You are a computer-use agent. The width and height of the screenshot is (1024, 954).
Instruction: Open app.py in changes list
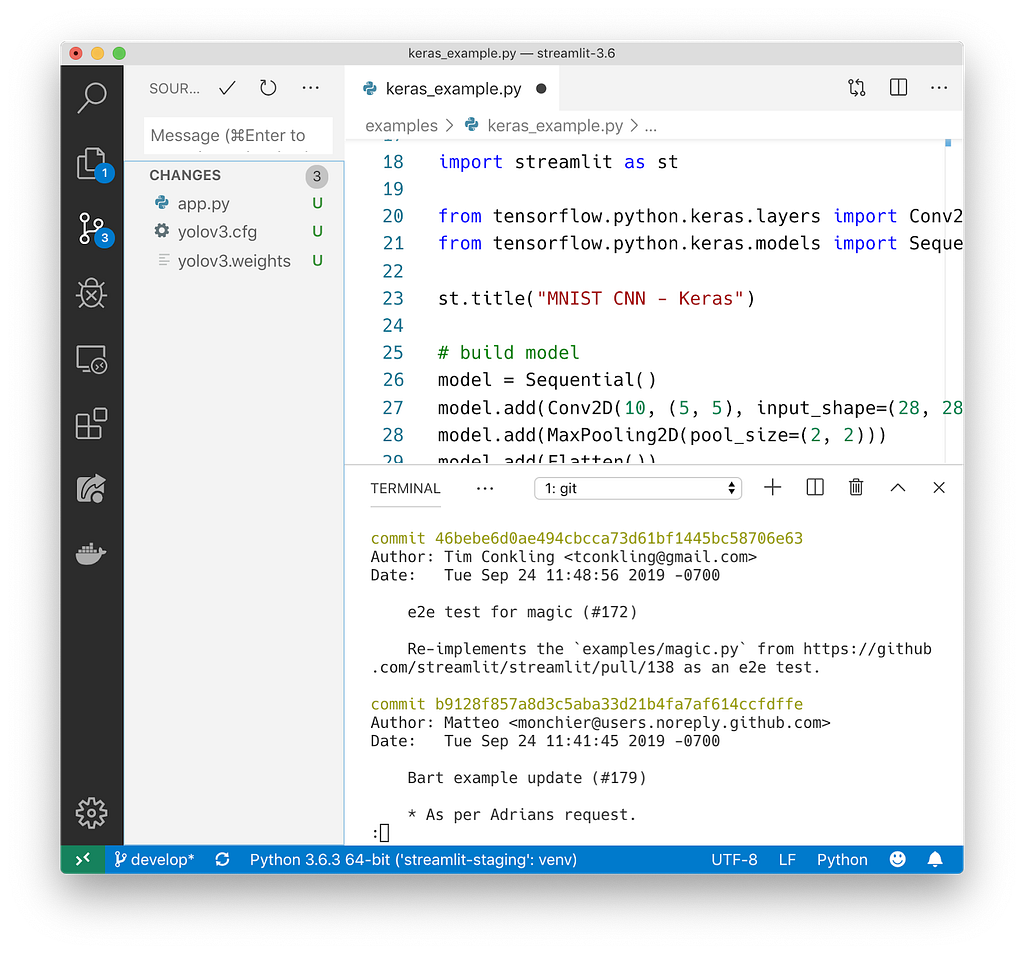pos(204,204)
